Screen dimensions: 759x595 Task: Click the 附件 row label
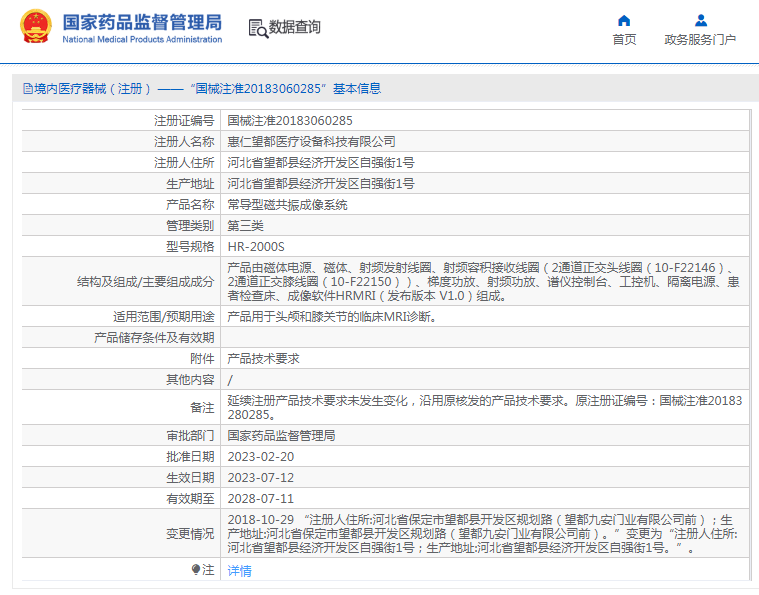point(202,359)
